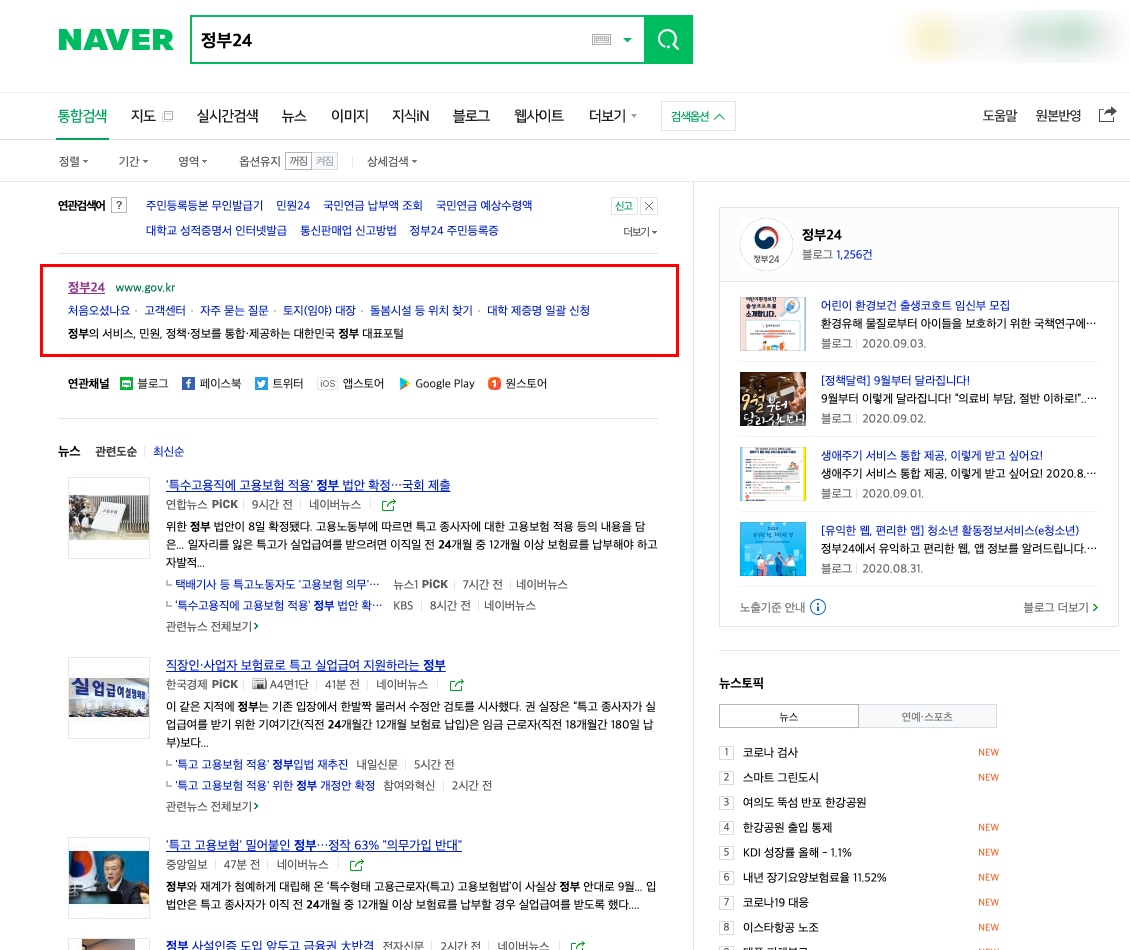This screenshot has width=1130, height=950.
Task: Click the help question mark beside 연관검색어
Action: pyautogui.click(x=120, y=205)
